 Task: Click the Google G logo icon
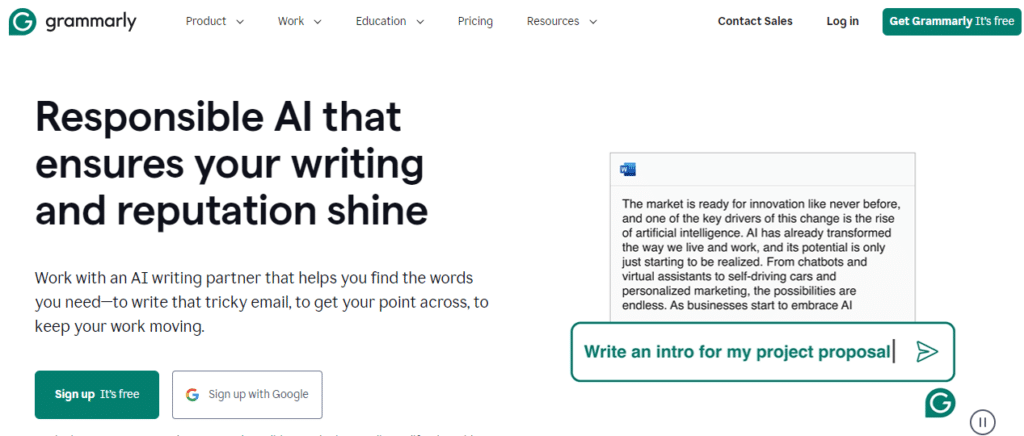pyautogui.click(x=193, y=394)
